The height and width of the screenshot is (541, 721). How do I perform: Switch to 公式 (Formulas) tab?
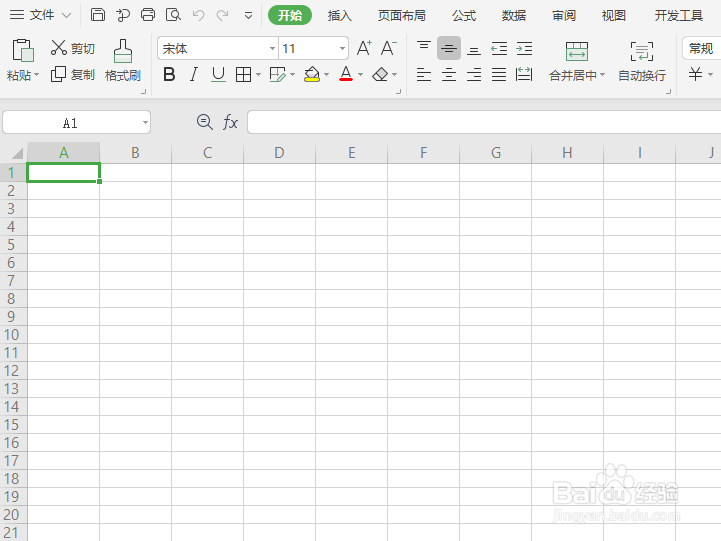pos(464,16)
